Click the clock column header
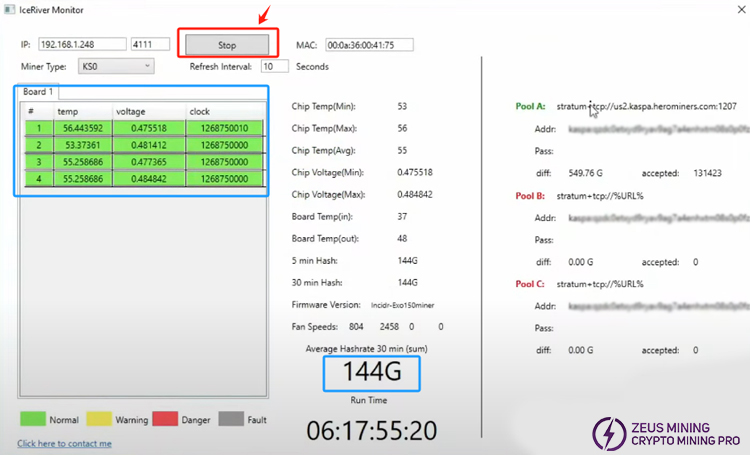The width and height of the screenshot is (750, 455). [224, 111]
